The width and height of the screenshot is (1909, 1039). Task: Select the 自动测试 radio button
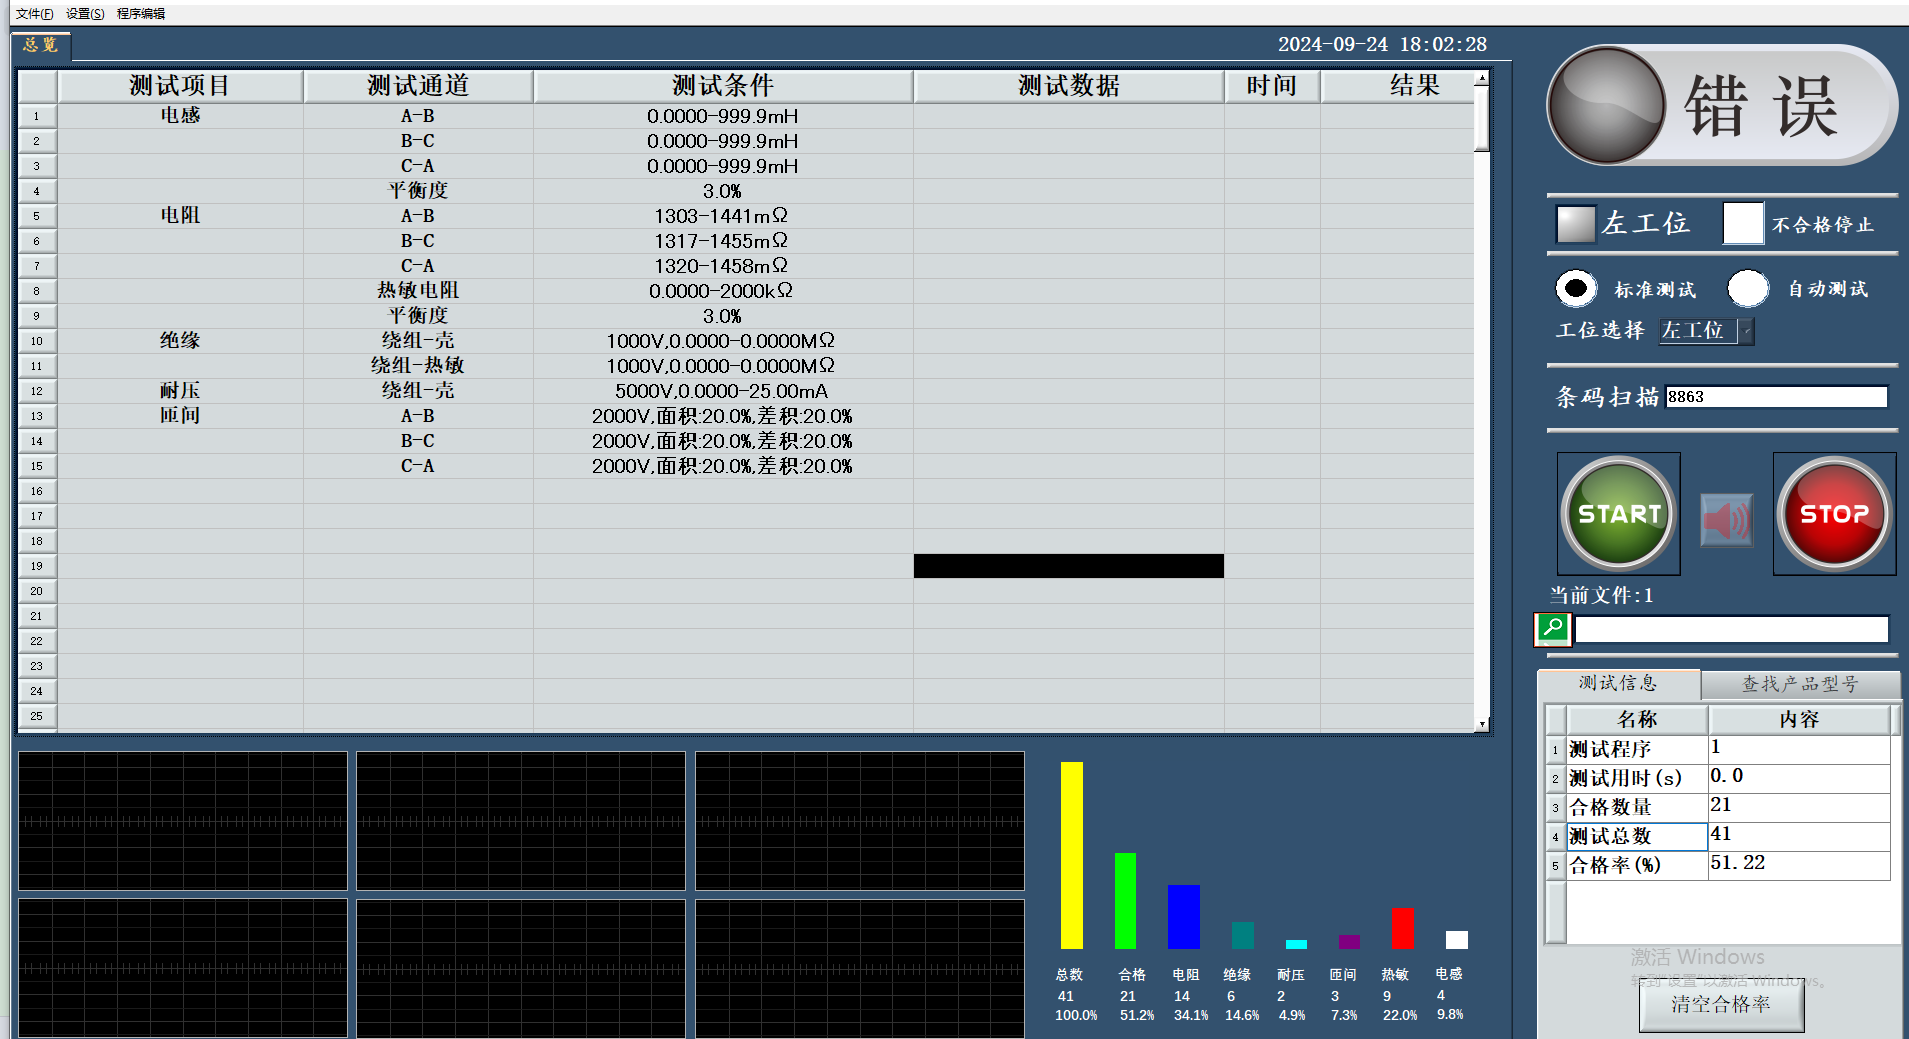[1748, 289]
